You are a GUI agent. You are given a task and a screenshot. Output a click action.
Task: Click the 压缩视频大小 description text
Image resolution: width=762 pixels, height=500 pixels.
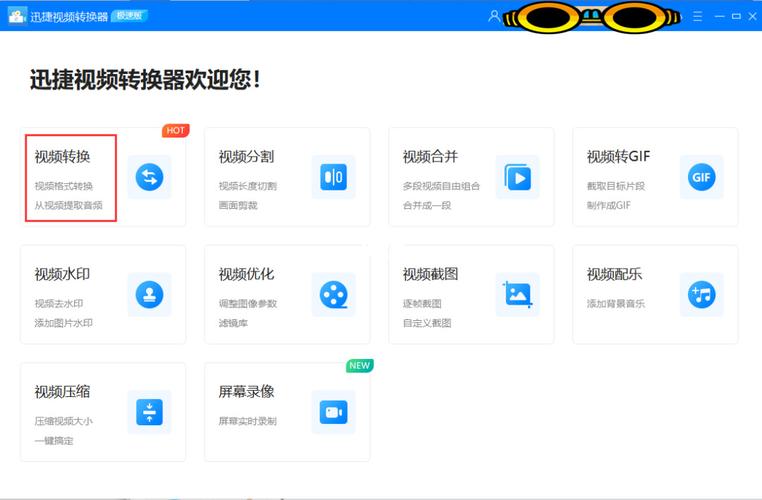tap(64, 421)
